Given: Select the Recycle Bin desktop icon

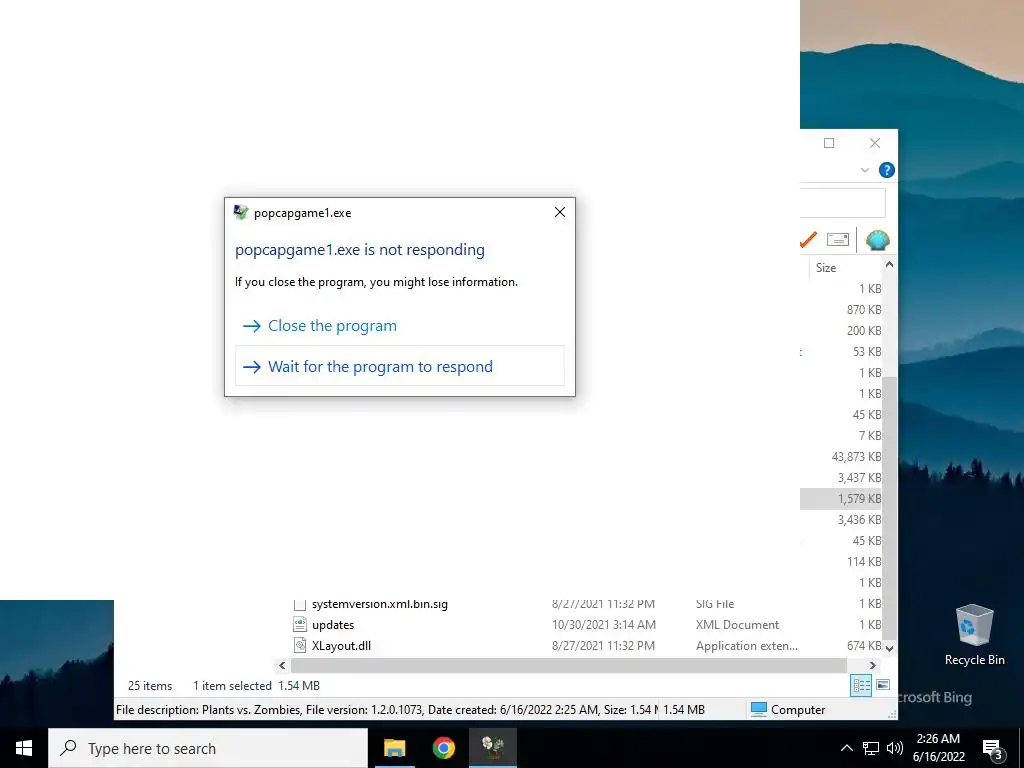Looking at the screenshot, I should (974, 634).
